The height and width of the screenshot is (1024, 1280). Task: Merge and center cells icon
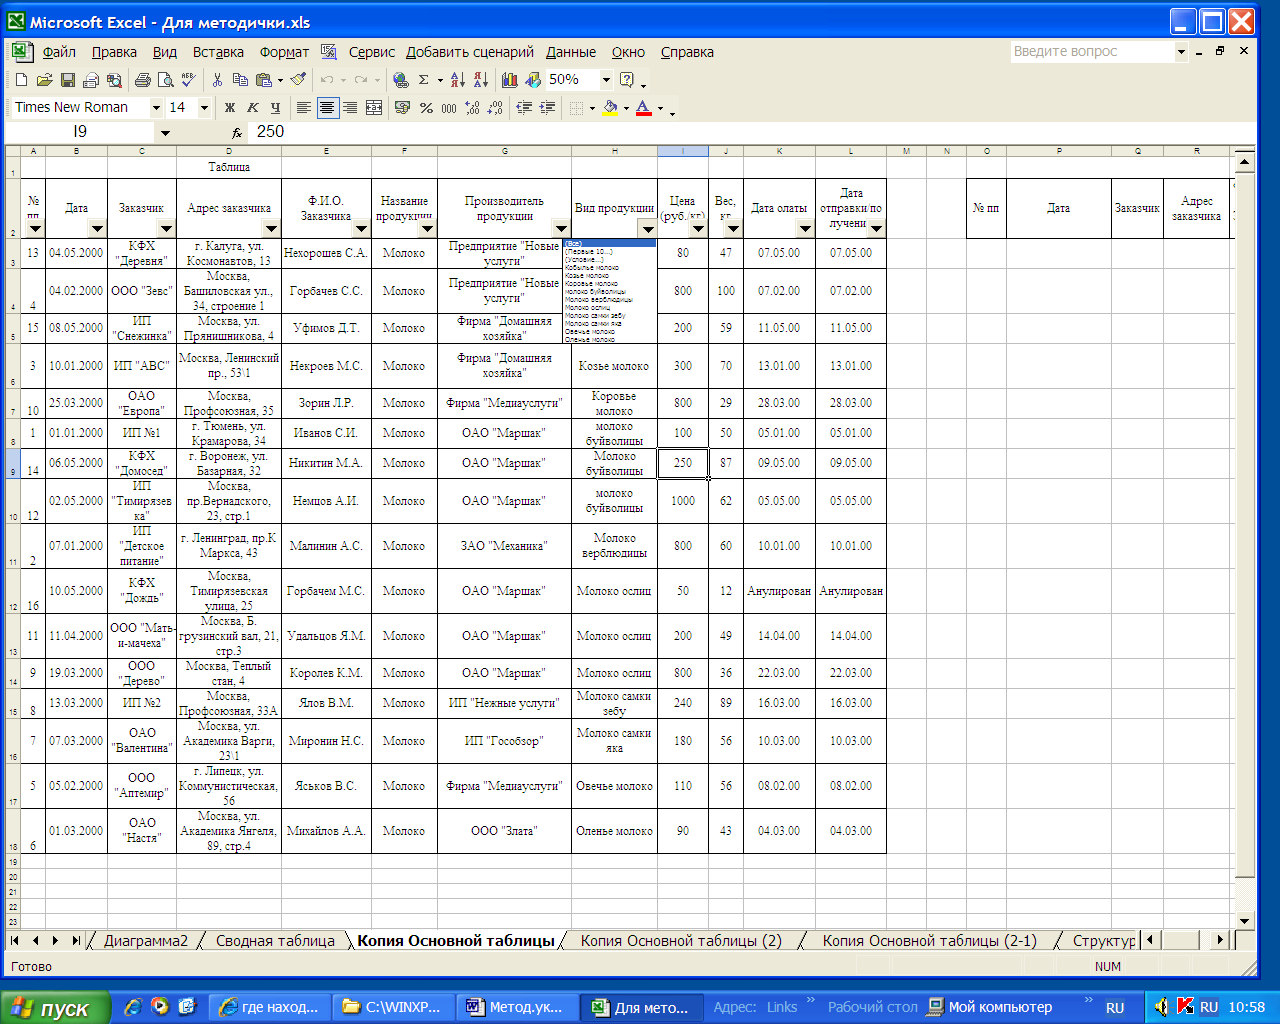pyautogui.click(x=374, y=107)
